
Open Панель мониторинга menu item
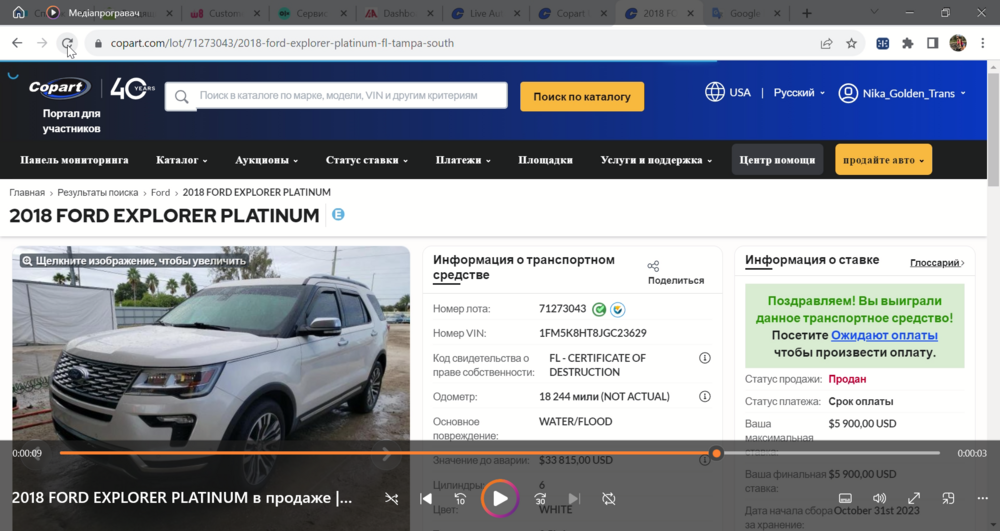(x=74, y=160)
